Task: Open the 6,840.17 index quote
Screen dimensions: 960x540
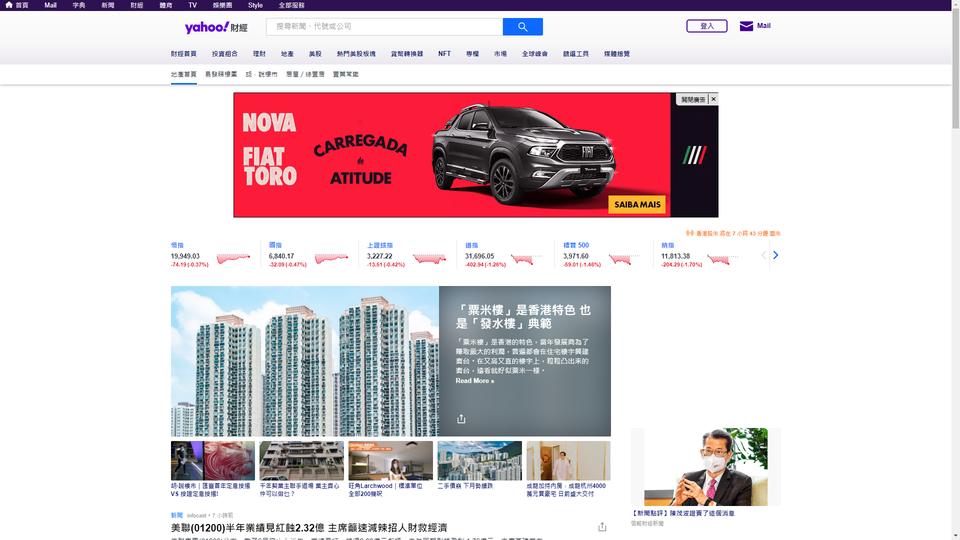Action: tap(281, 256)
